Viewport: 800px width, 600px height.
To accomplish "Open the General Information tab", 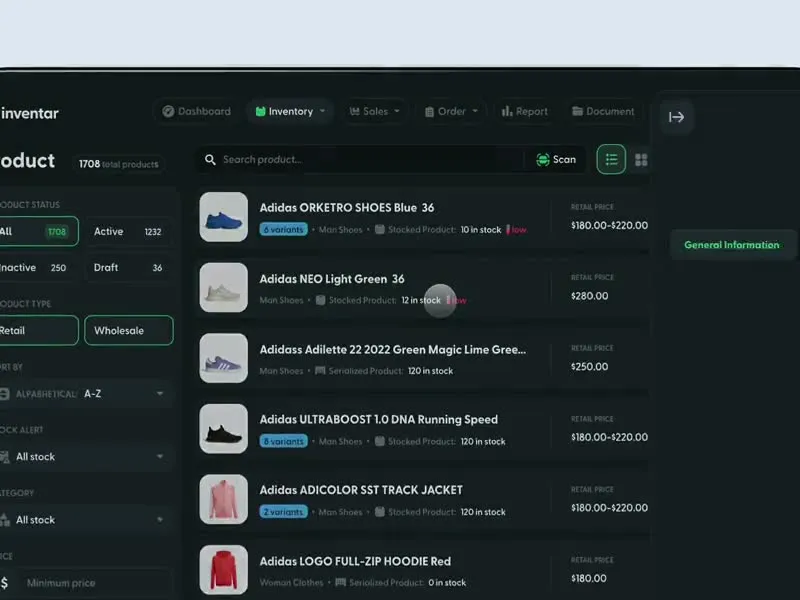I will [x=732, y=245].
